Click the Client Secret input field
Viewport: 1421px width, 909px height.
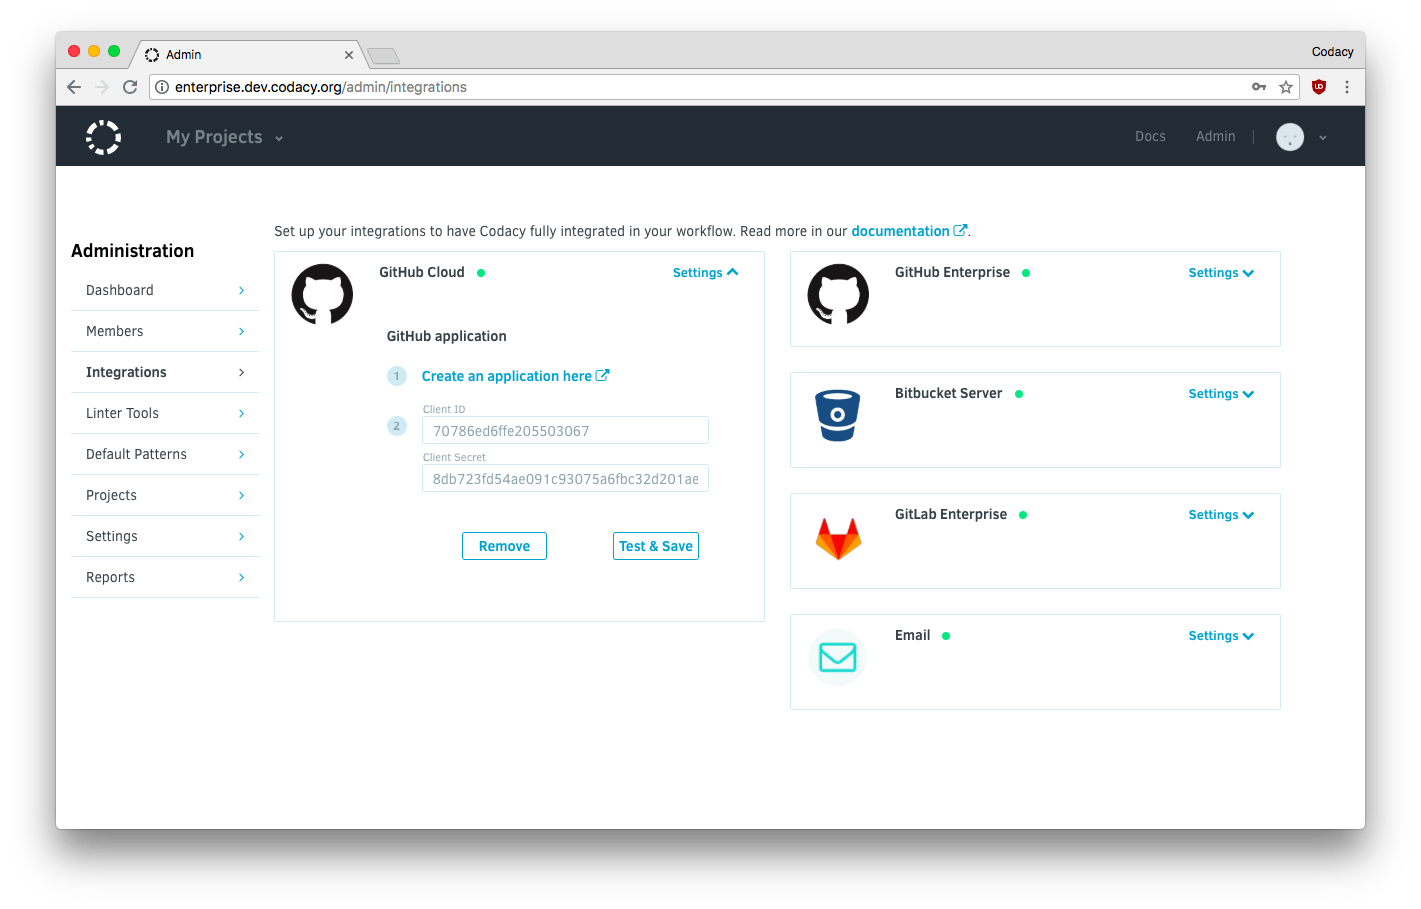coord(565,478)
